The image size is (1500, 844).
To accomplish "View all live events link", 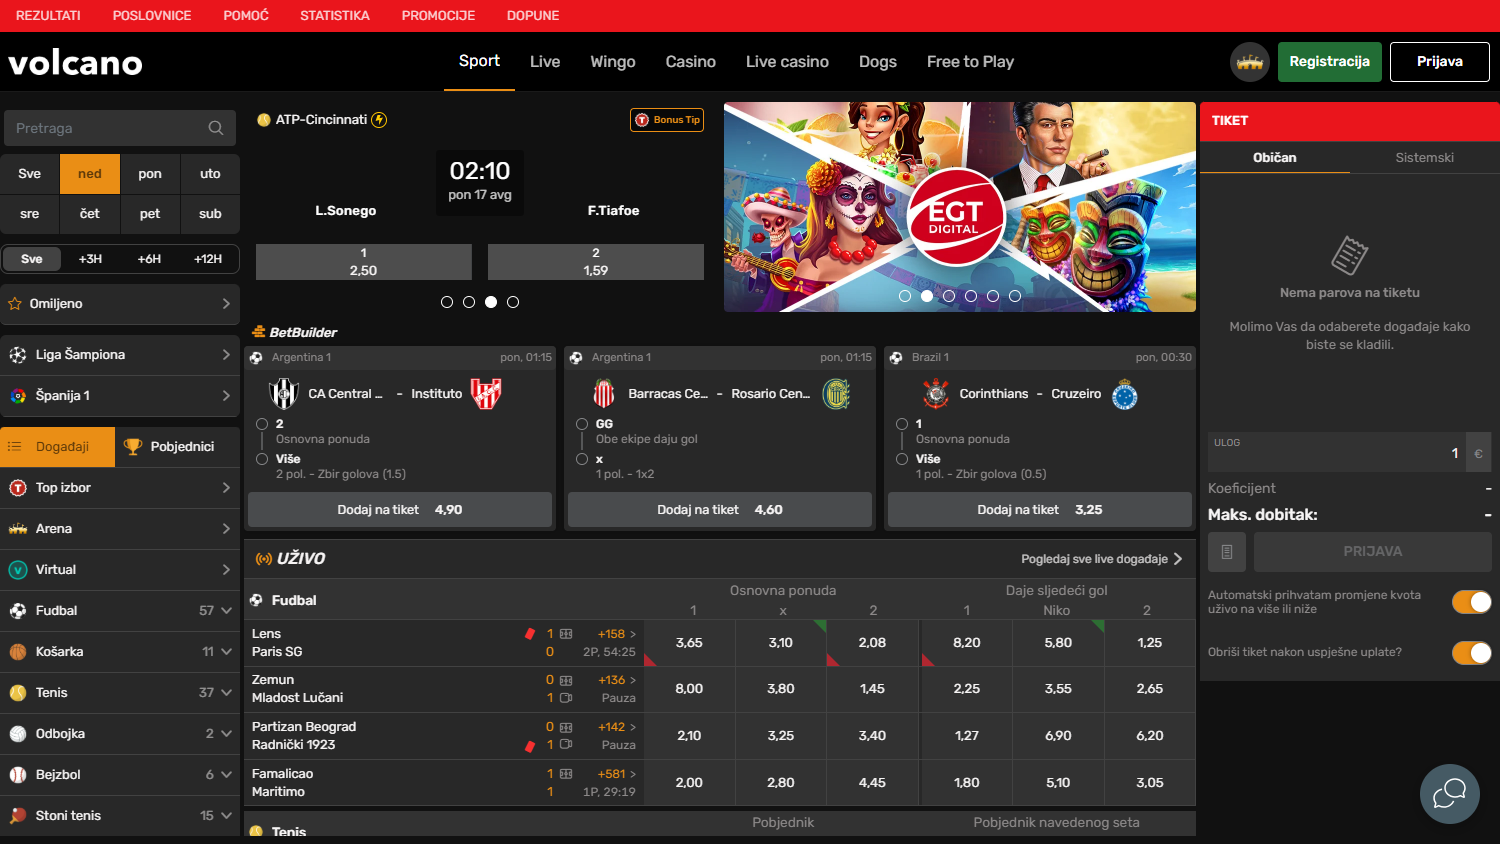I will coord(1101,559).
